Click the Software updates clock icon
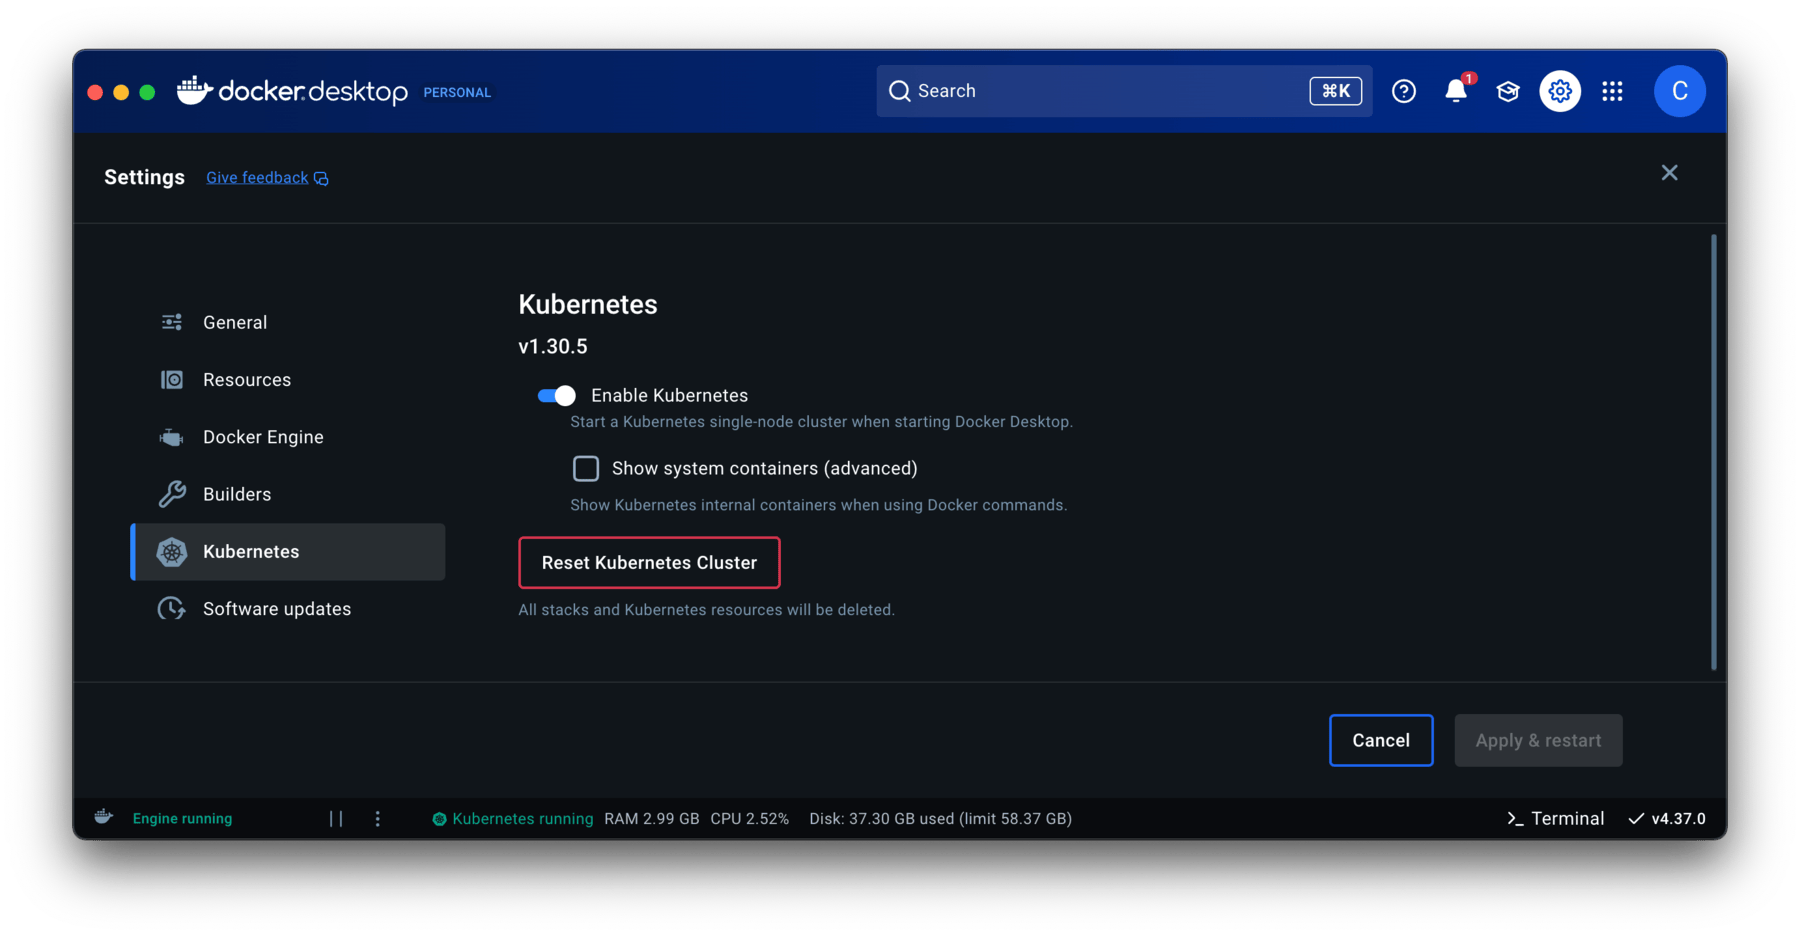Image resolution: width=1800 pixels, height=936 pixels. [x=172, y=609]
